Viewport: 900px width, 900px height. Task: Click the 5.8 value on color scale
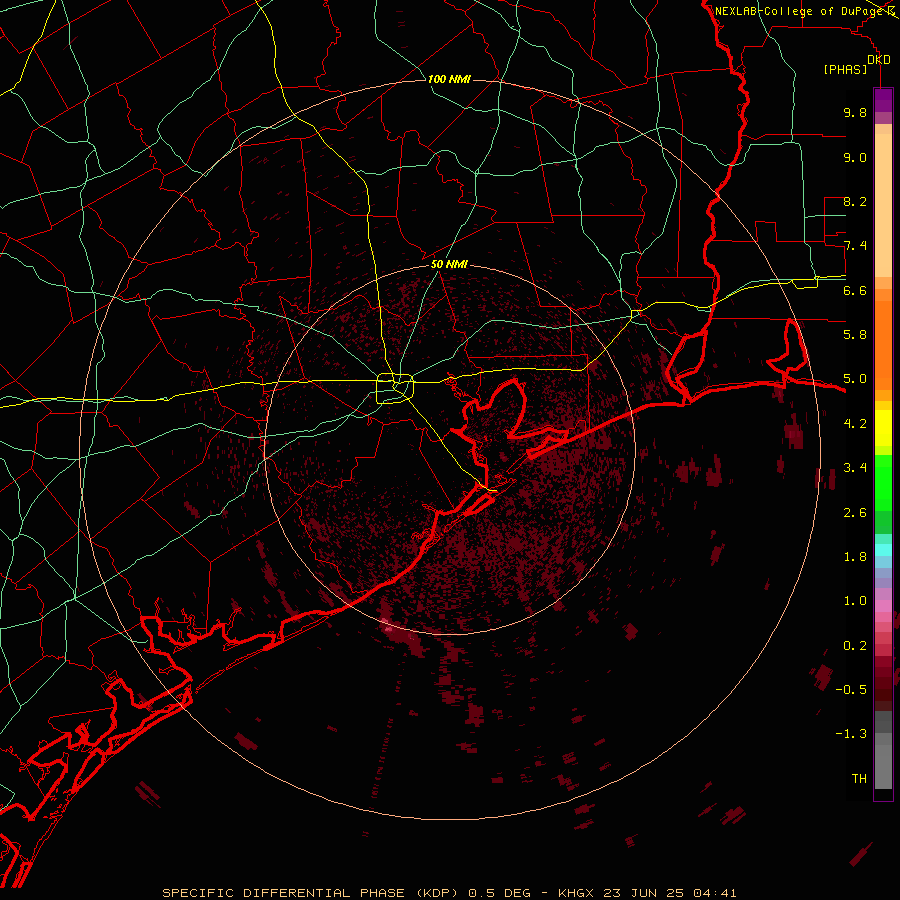pyautogui.click(x=855, y=335)
